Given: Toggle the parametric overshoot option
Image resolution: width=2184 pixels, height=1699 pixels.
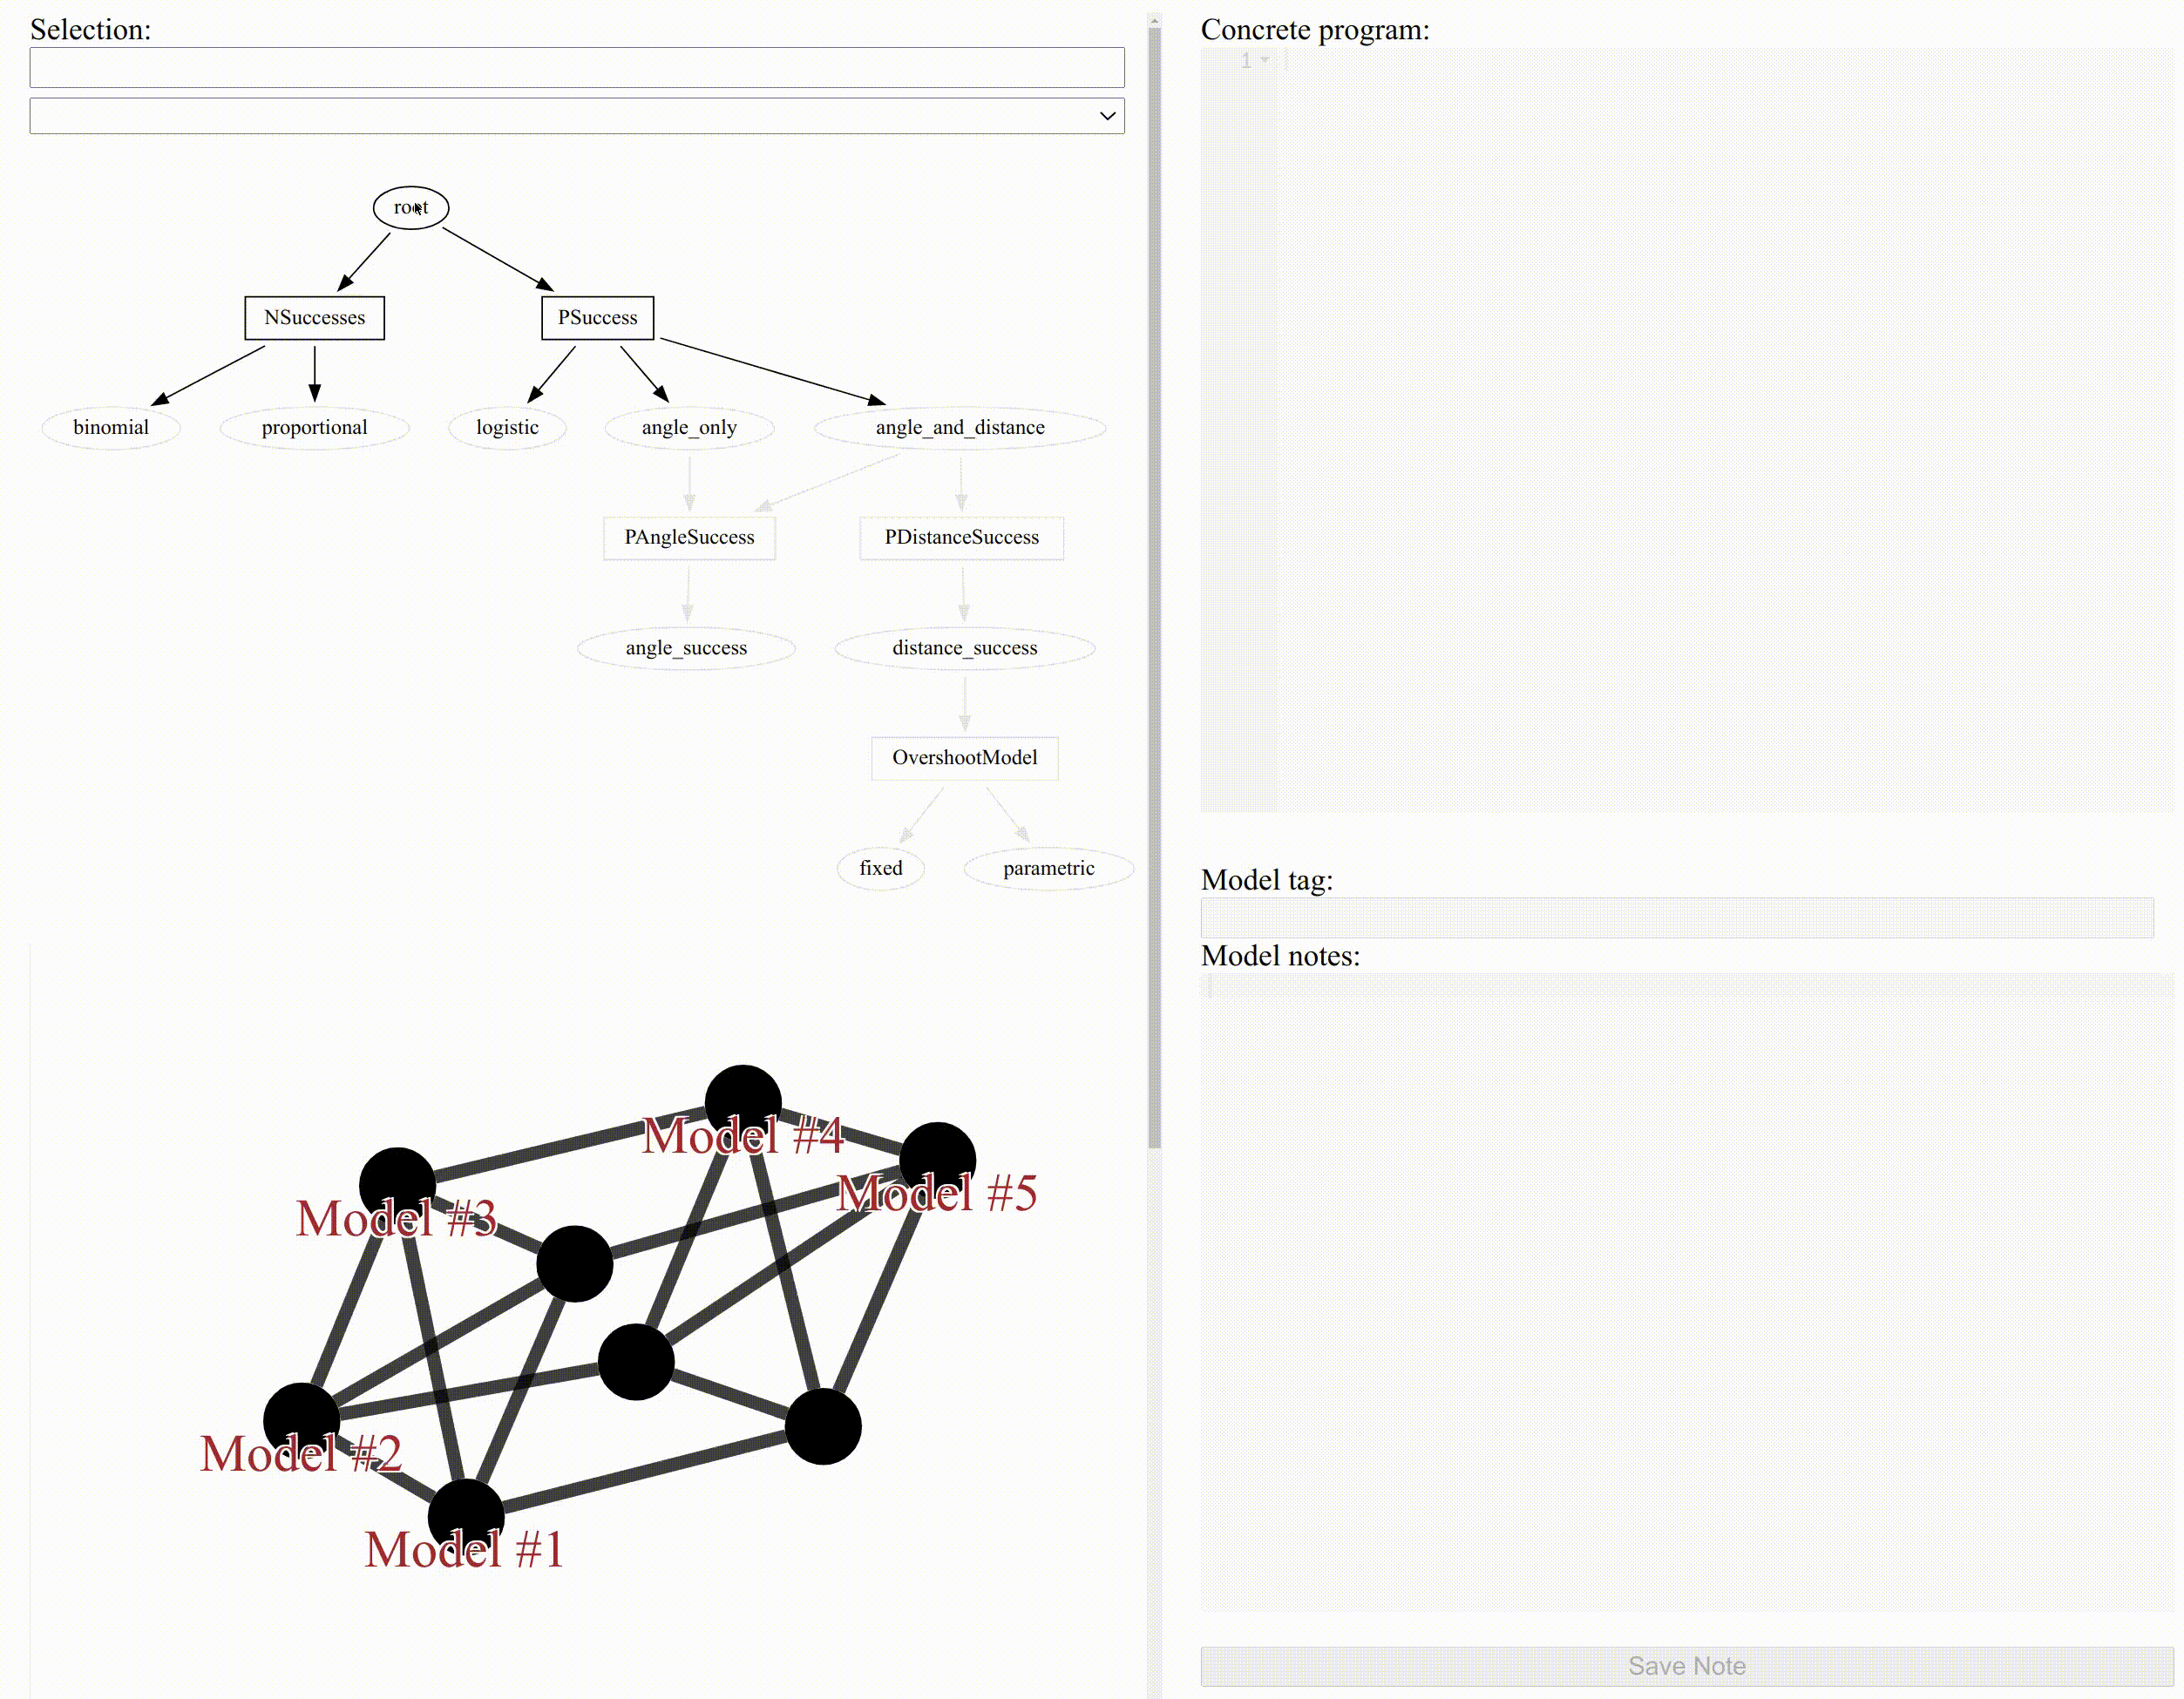Looking at the screenshot, I should tap(1048, 868).
